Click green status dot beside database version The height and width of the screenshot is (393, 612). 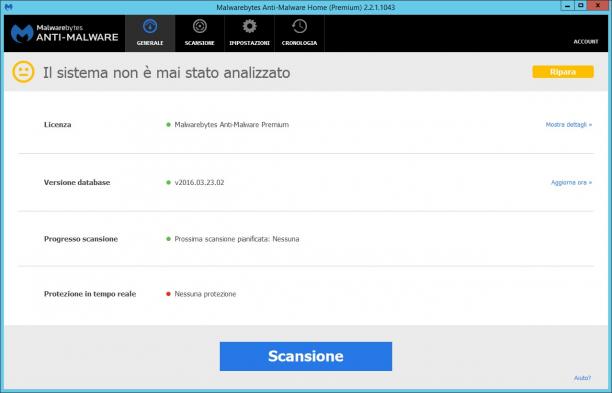(x=169, y=182)
